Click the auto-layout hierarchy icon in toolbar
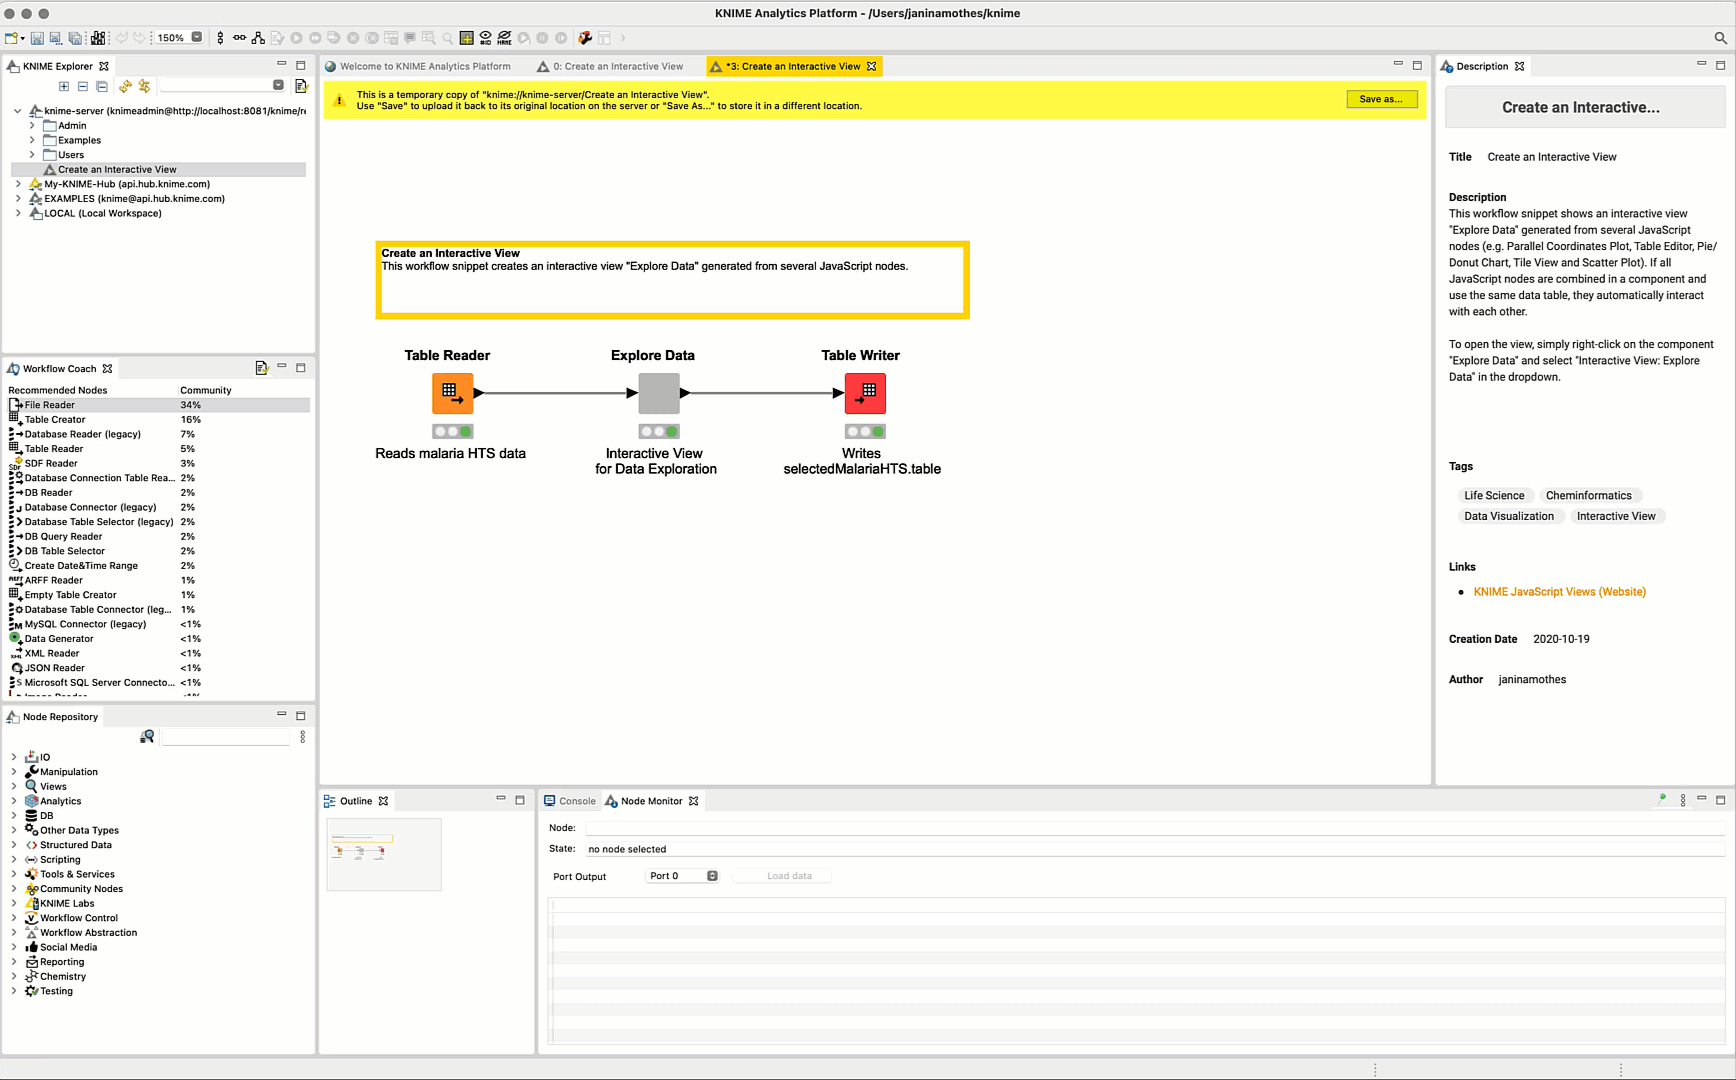 point(258,38)
